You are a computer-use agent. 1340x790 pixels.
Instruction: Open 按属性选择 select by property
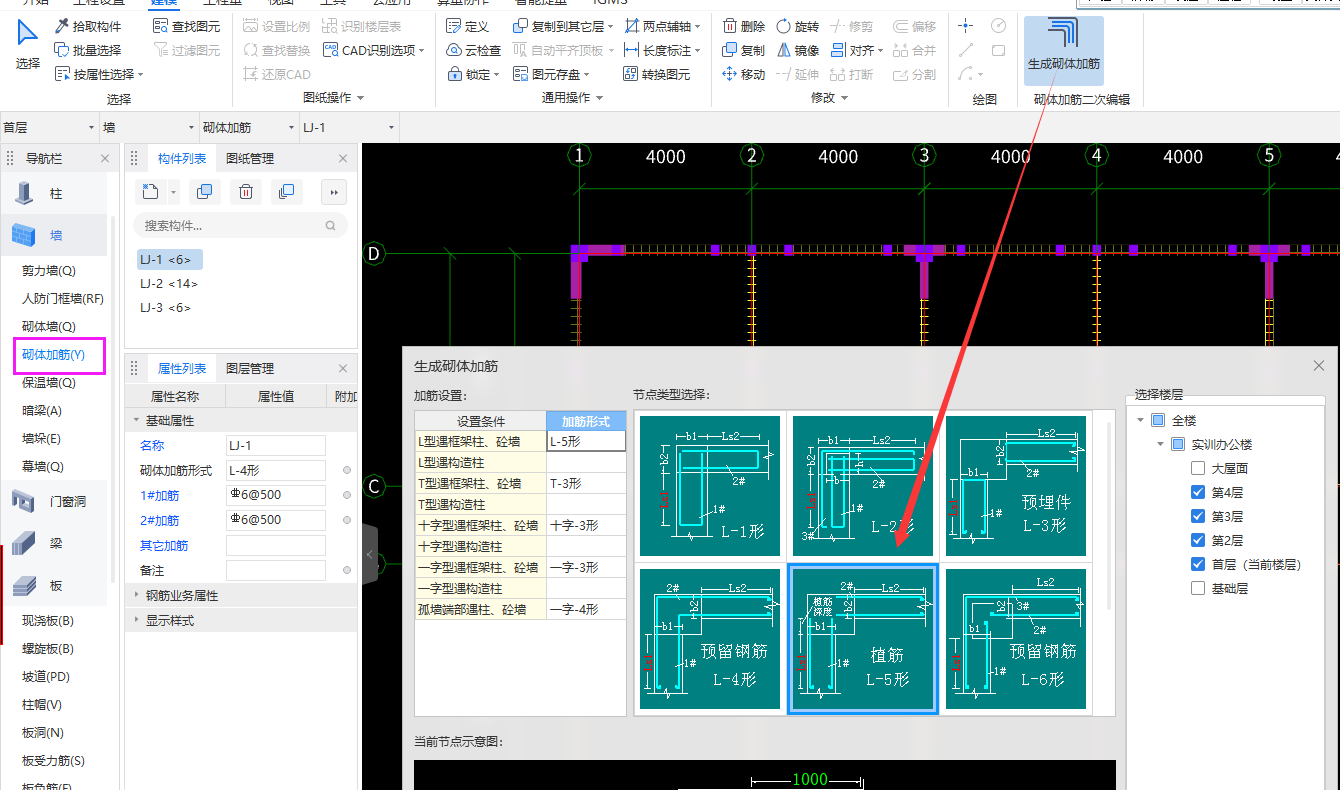tap(99, 74)
